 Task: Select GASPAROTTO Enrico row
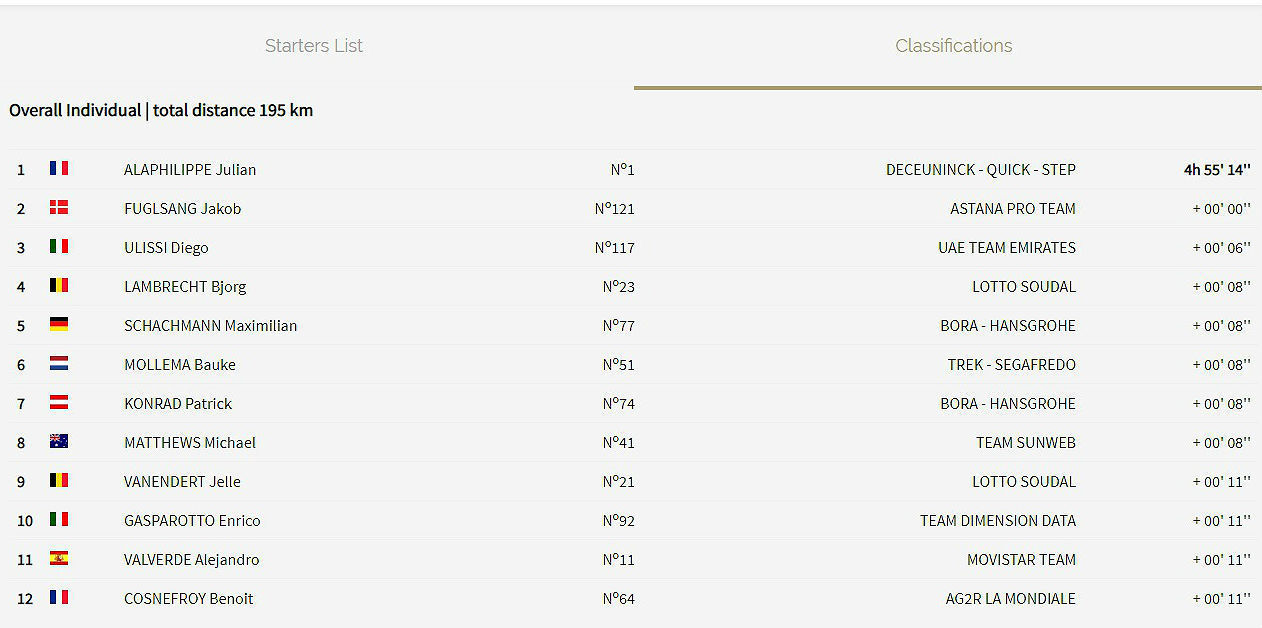[631, 521]
